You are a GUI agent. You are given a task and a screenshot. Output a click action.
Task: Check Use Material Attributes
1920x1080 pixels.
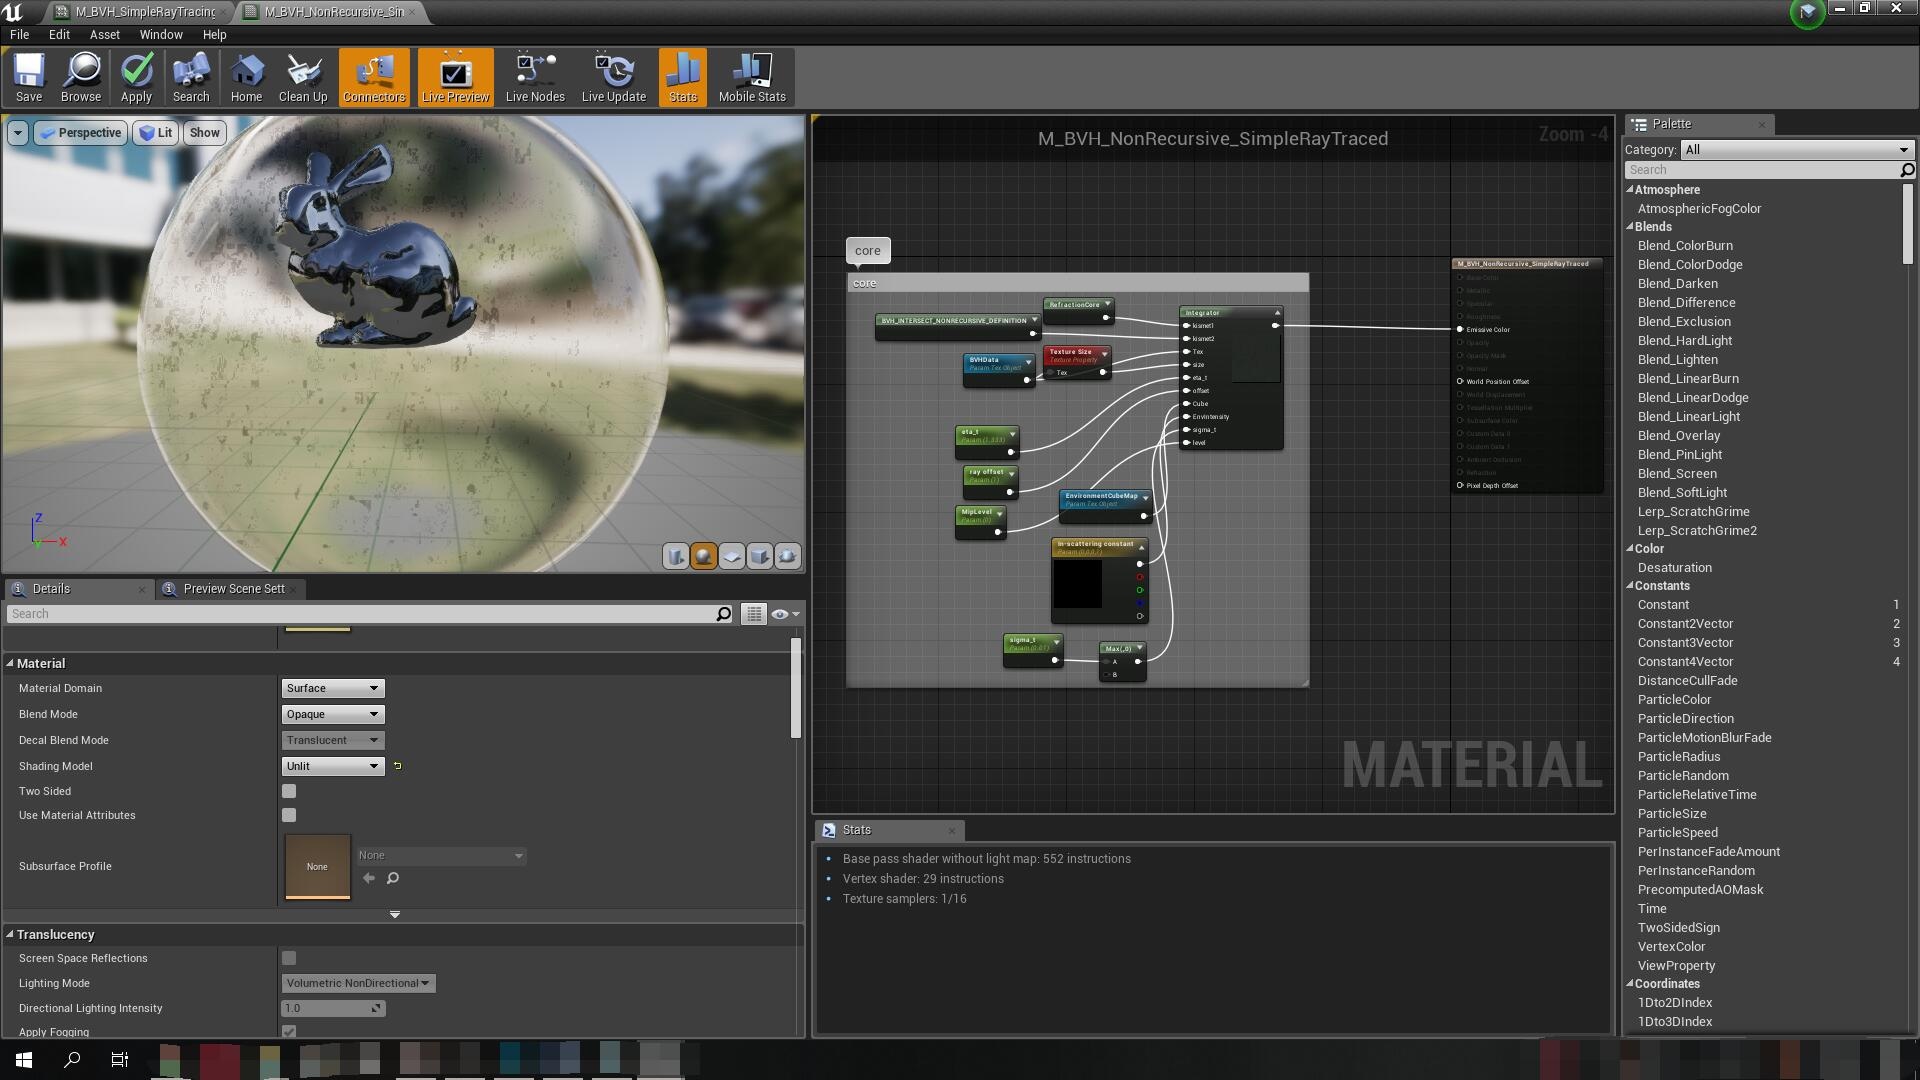coord(289,815)
